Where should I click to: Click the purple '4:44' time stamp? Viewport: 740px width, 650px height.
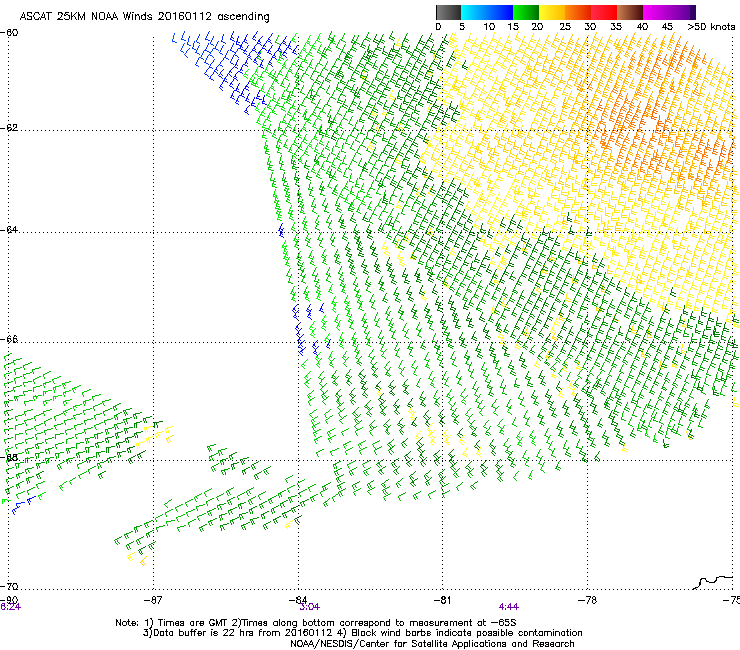point(509,607)
